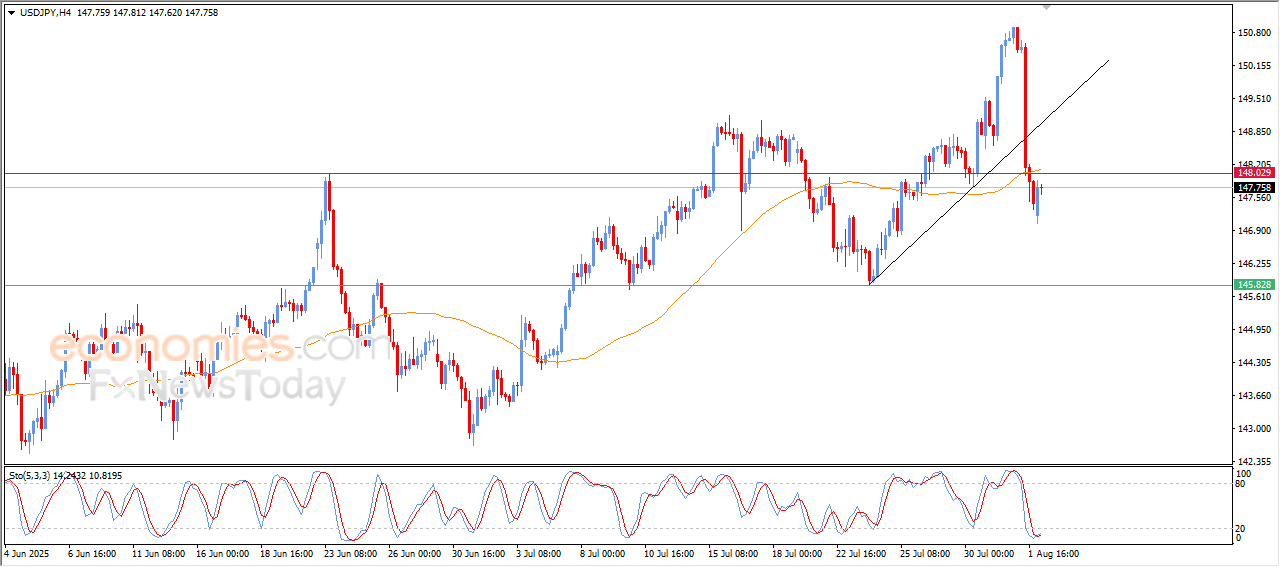Click the 143.660 price axis value
The height and width of the screenshot is (567, 1280).
click(x=1254, y=396)
